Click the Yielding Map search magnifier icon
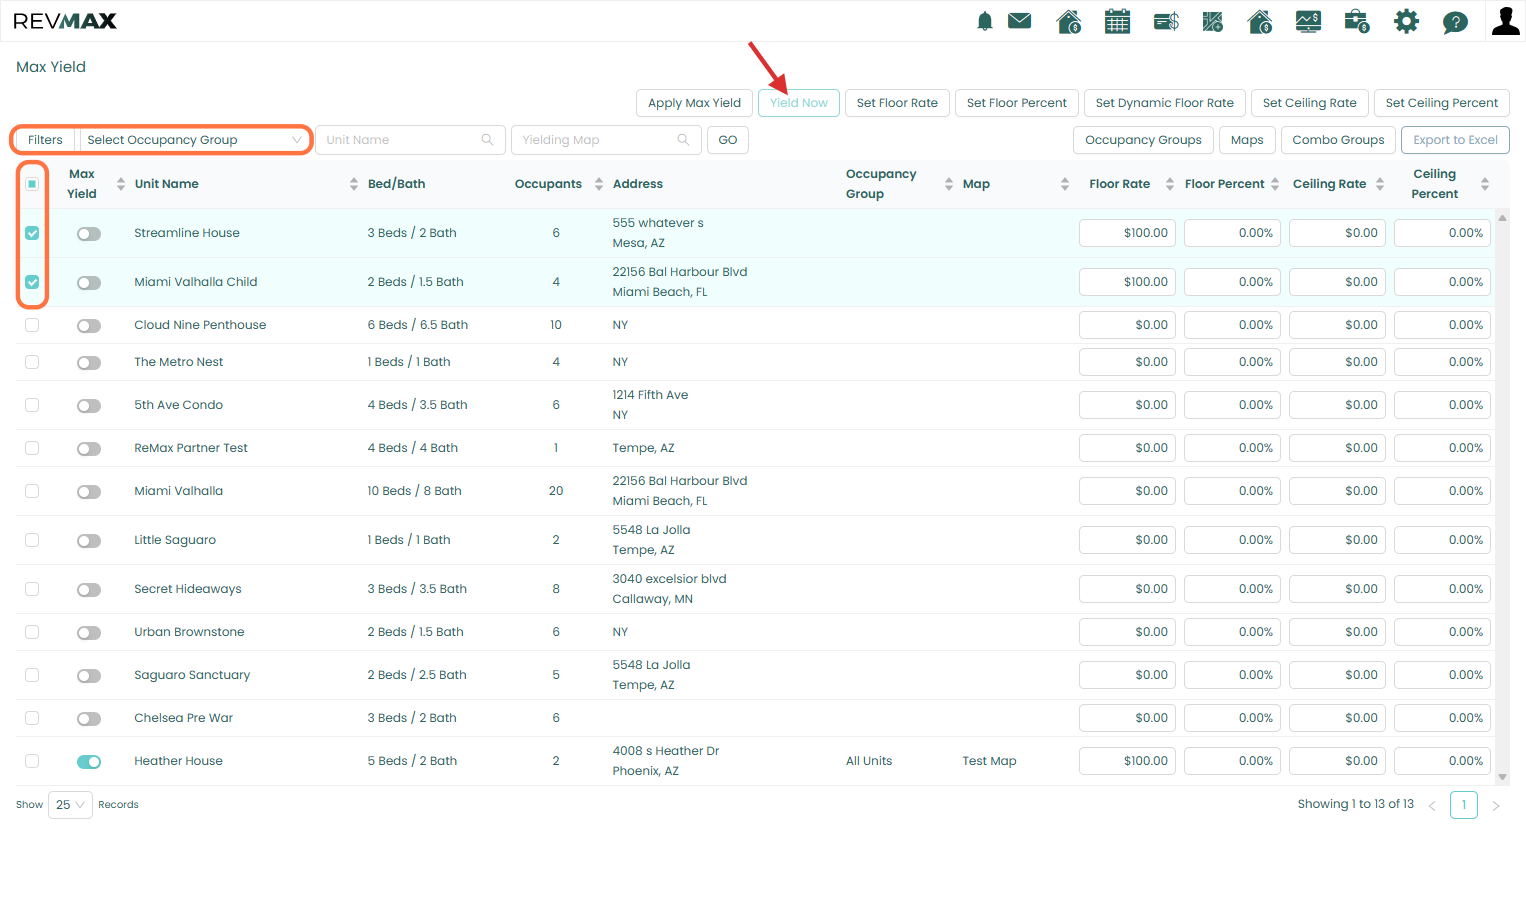Viewport: 1526px width, 914px height. tap(683, 140)
